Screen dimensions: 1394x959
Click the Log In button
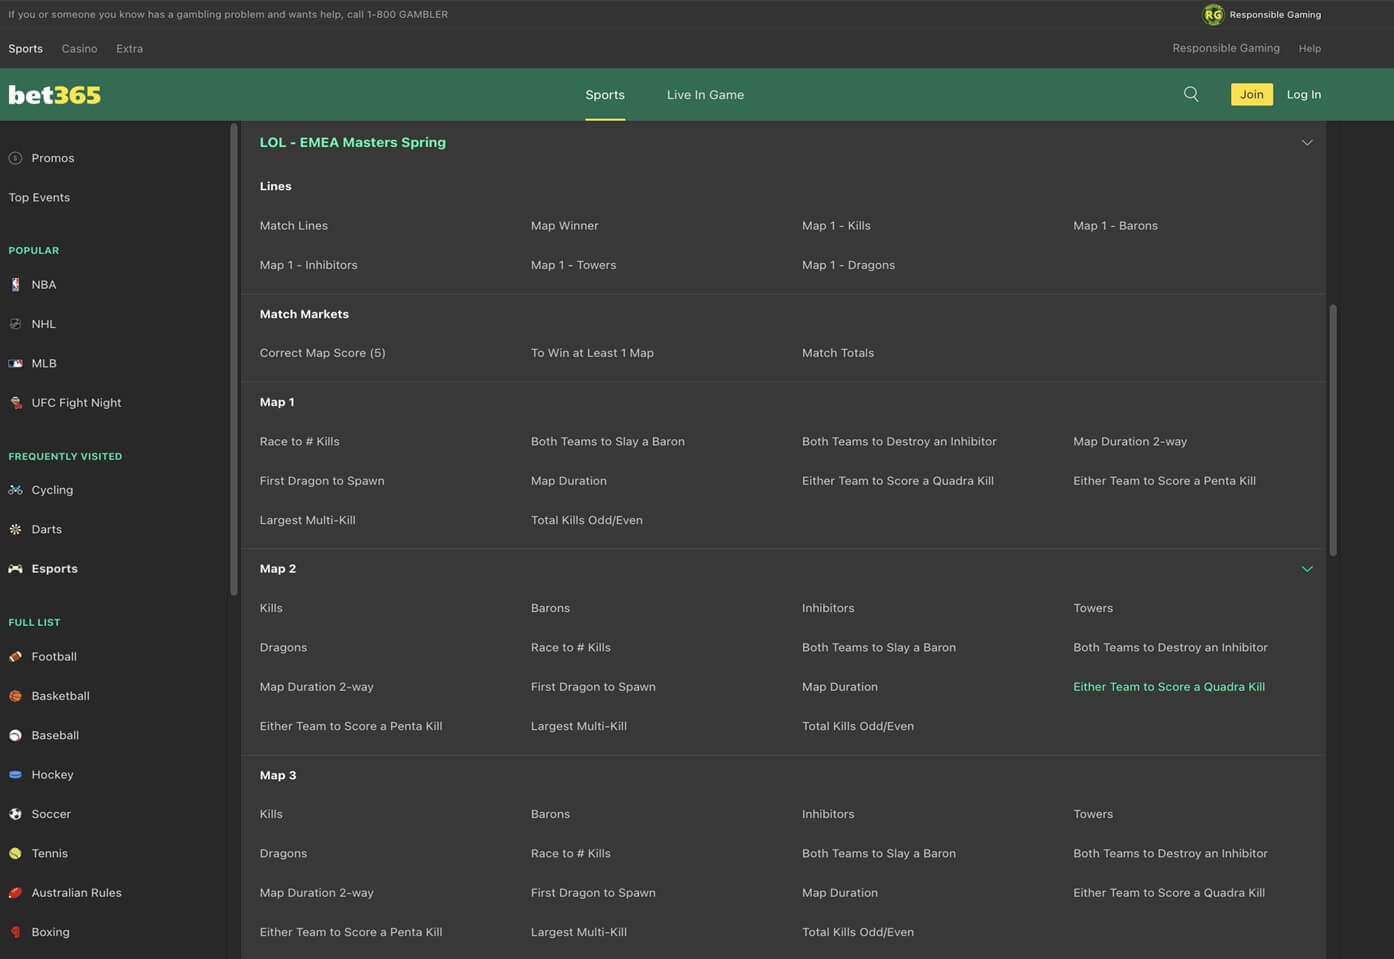click(1304, 94)
